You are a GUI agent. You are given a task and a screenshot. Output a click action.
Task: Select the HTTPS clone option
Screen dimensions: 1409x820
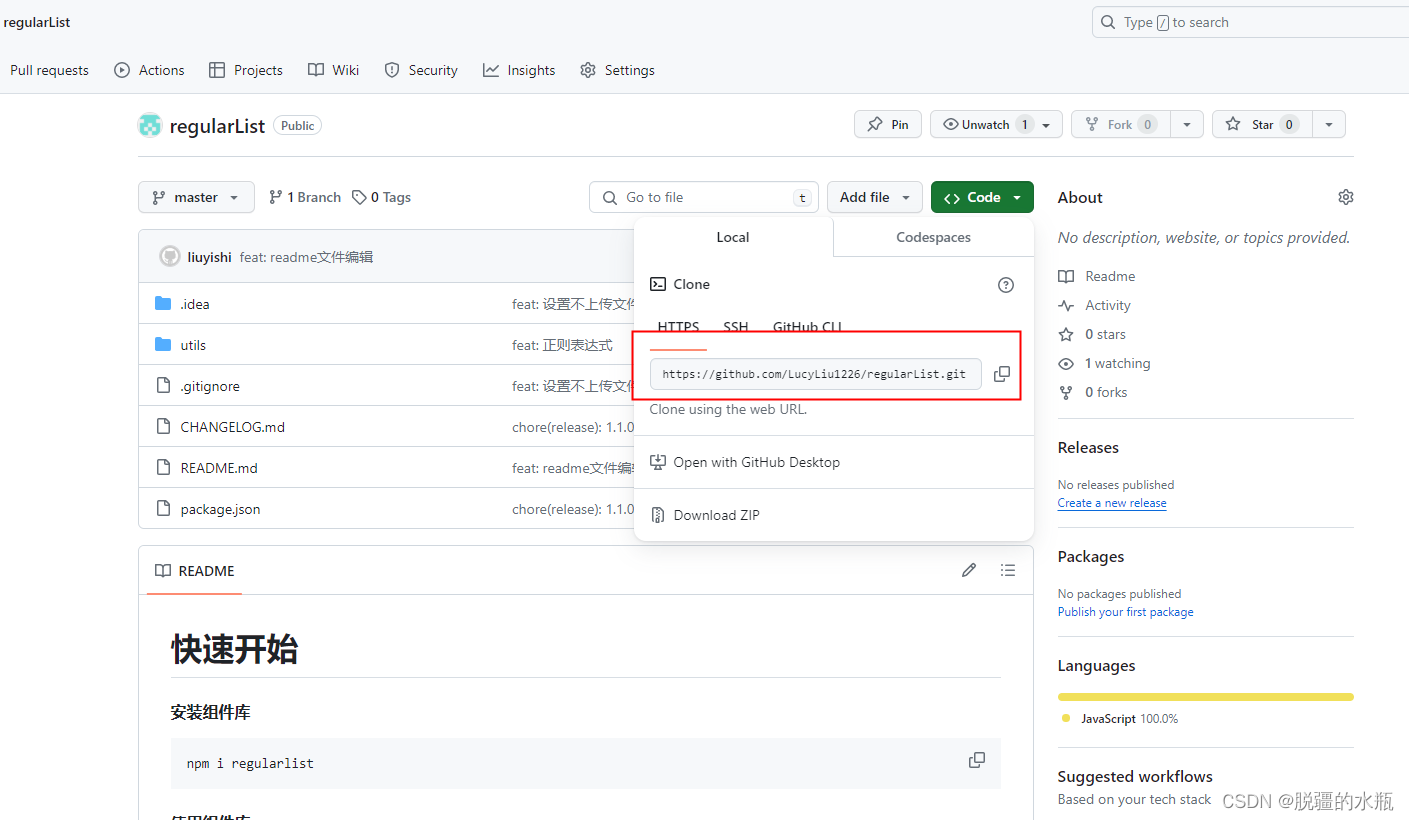coord(678,327)
